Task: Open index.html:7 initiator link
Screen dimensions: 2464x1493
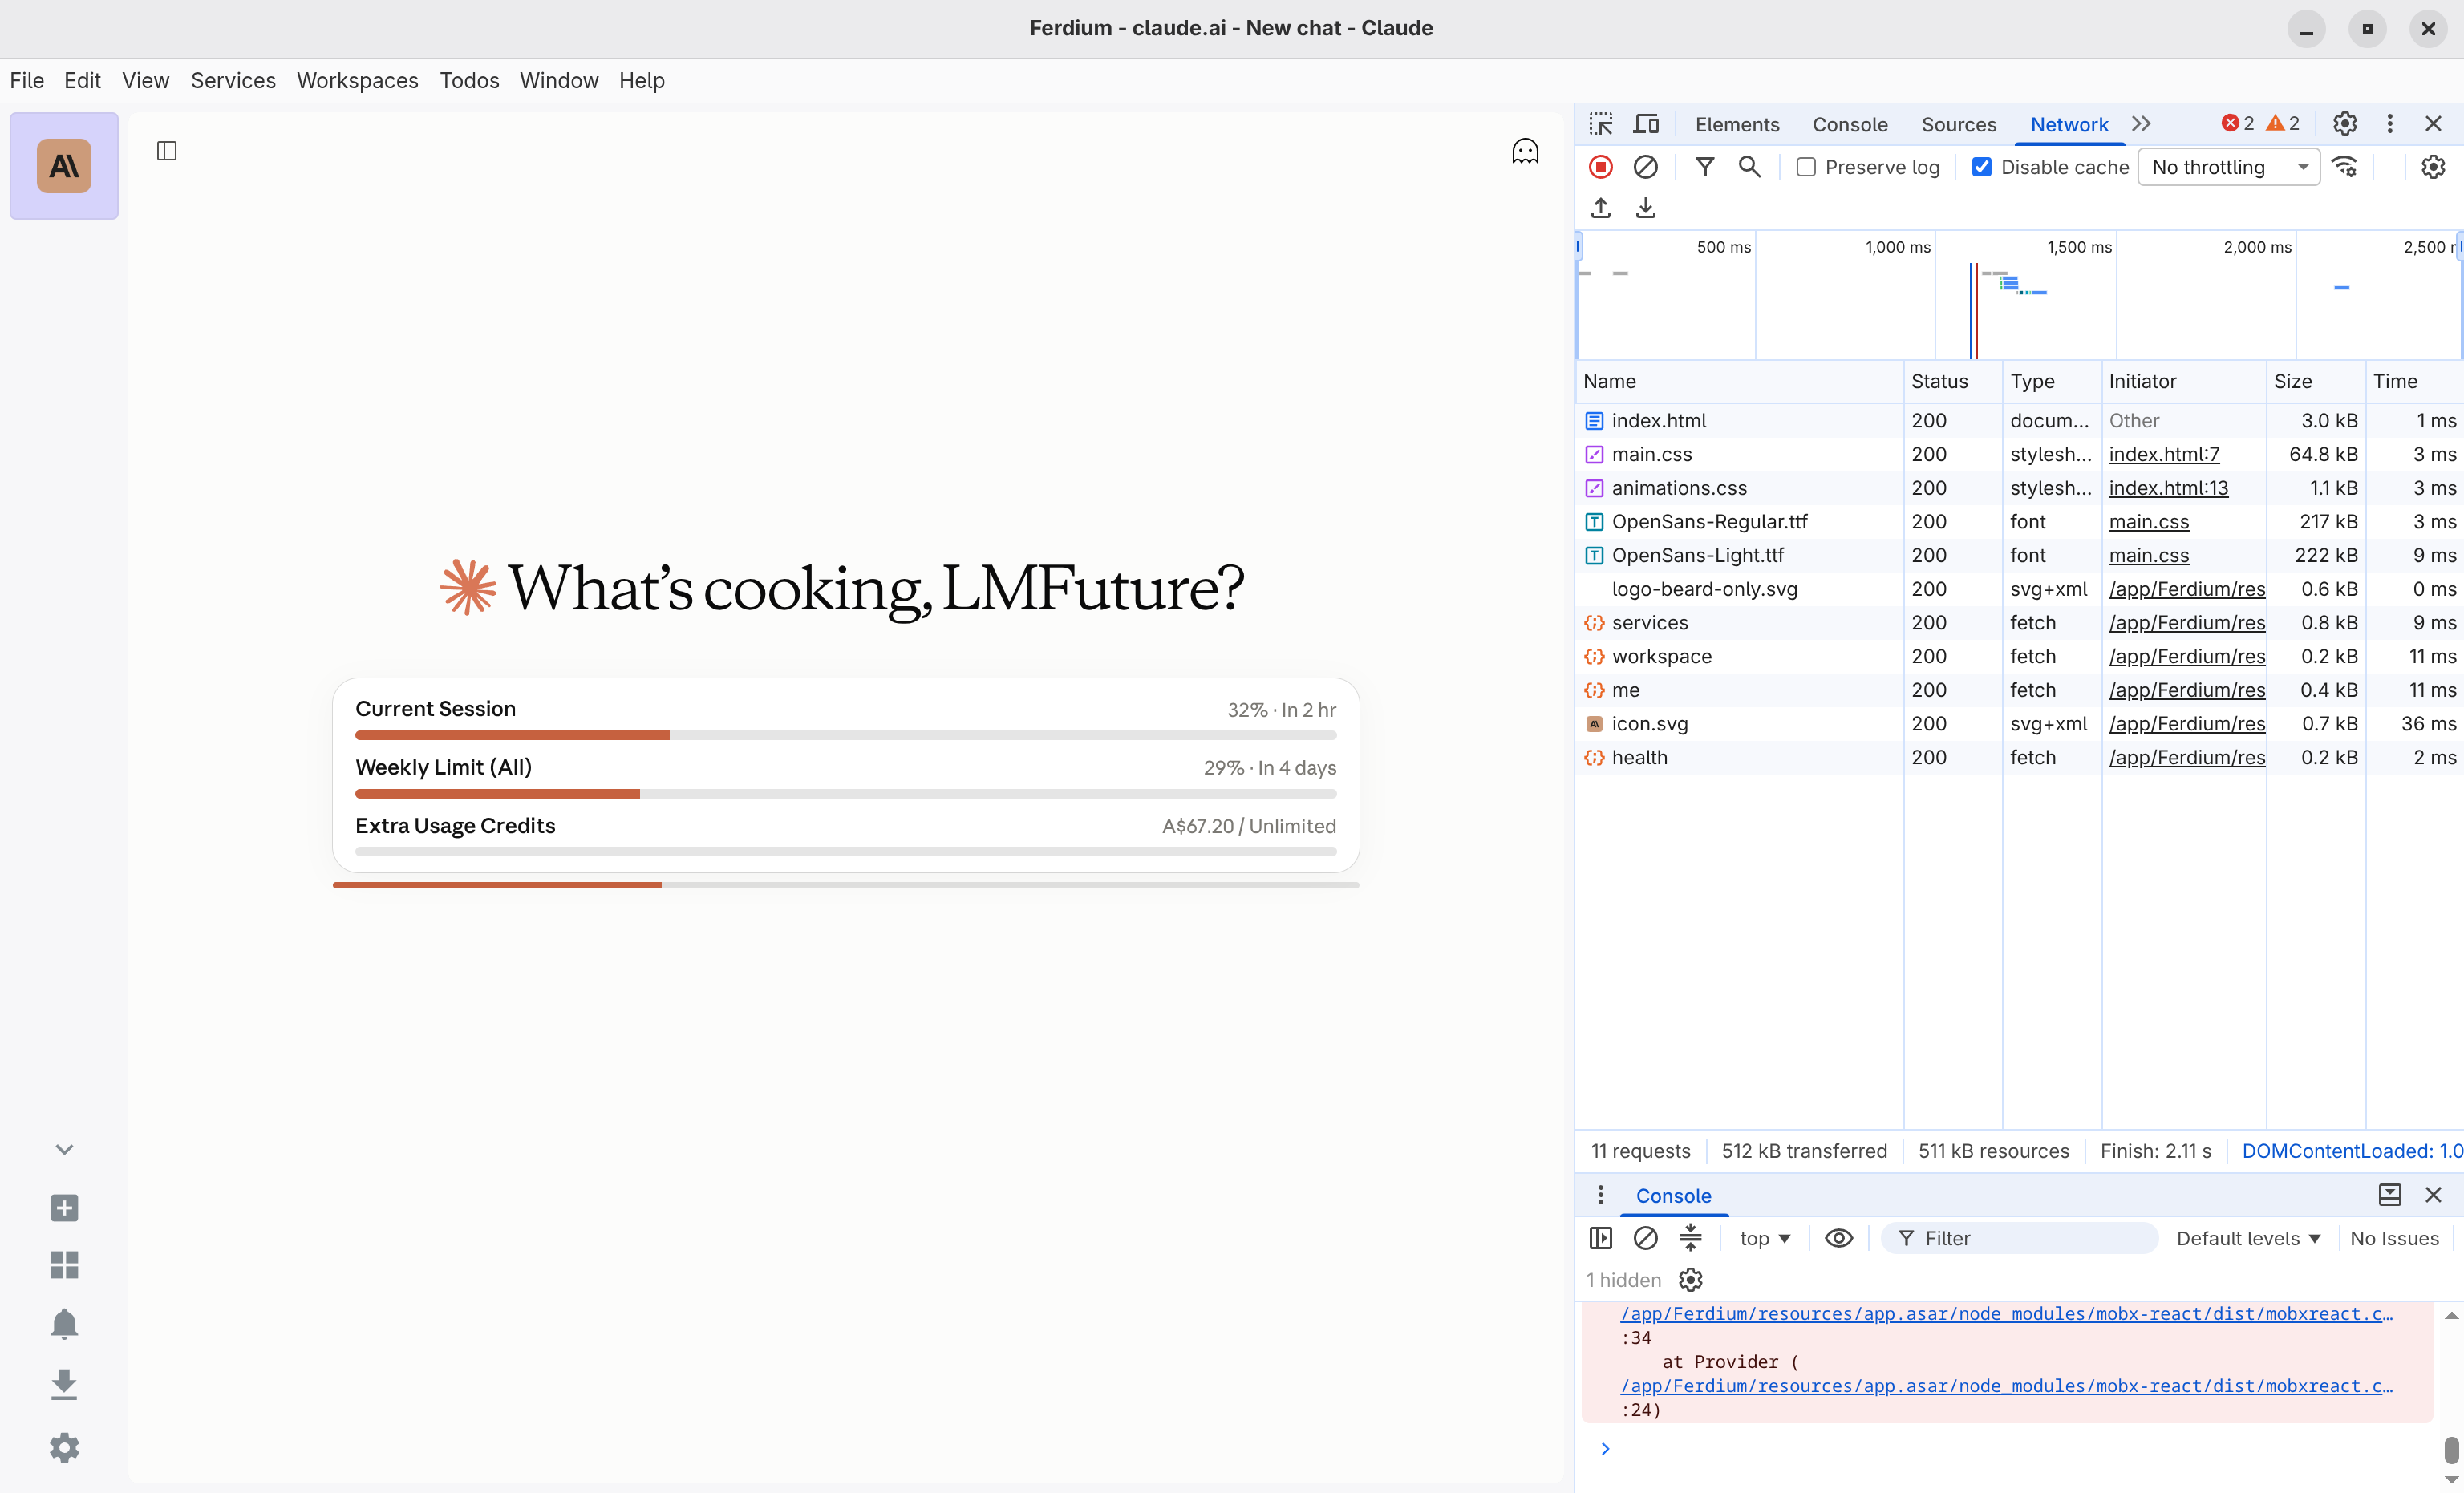Action: point(2164,455)
